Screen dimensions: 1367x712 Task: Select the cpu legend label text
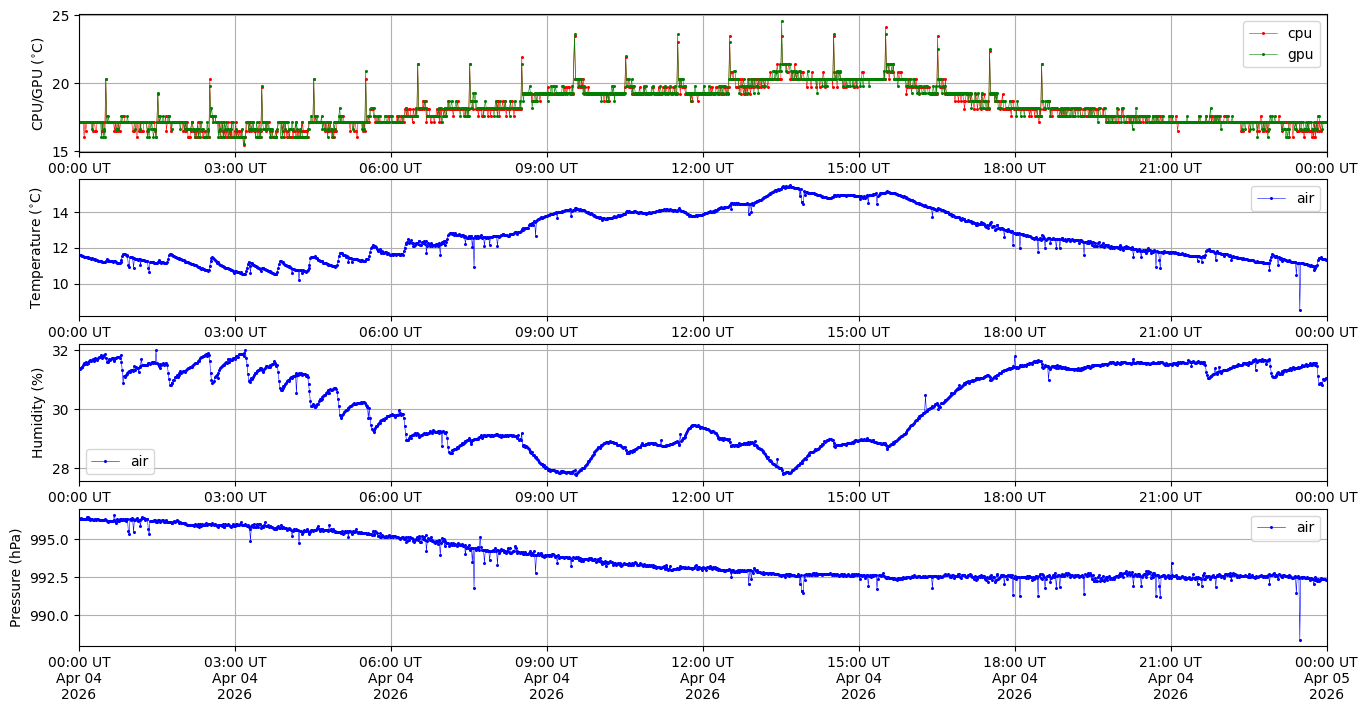click(1300, 34)
